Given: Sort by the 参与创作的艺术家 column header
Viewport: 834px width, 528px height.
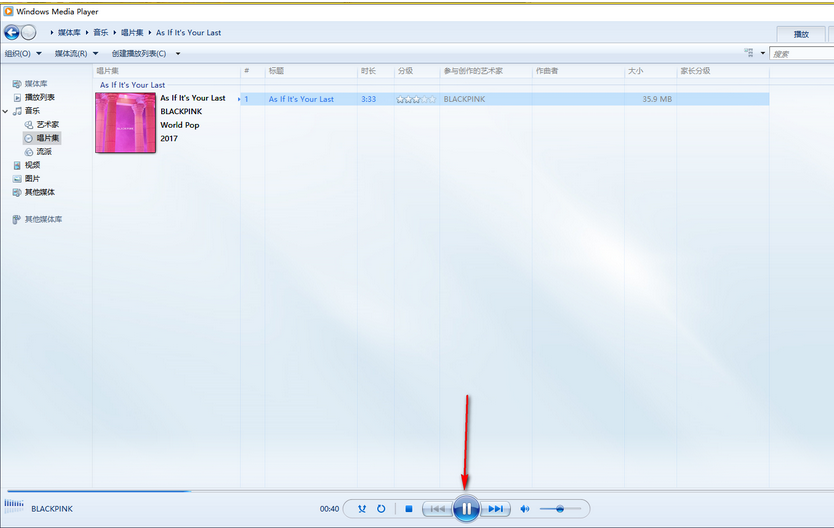Looking at the screenshot, I should [x=486, y=71].
